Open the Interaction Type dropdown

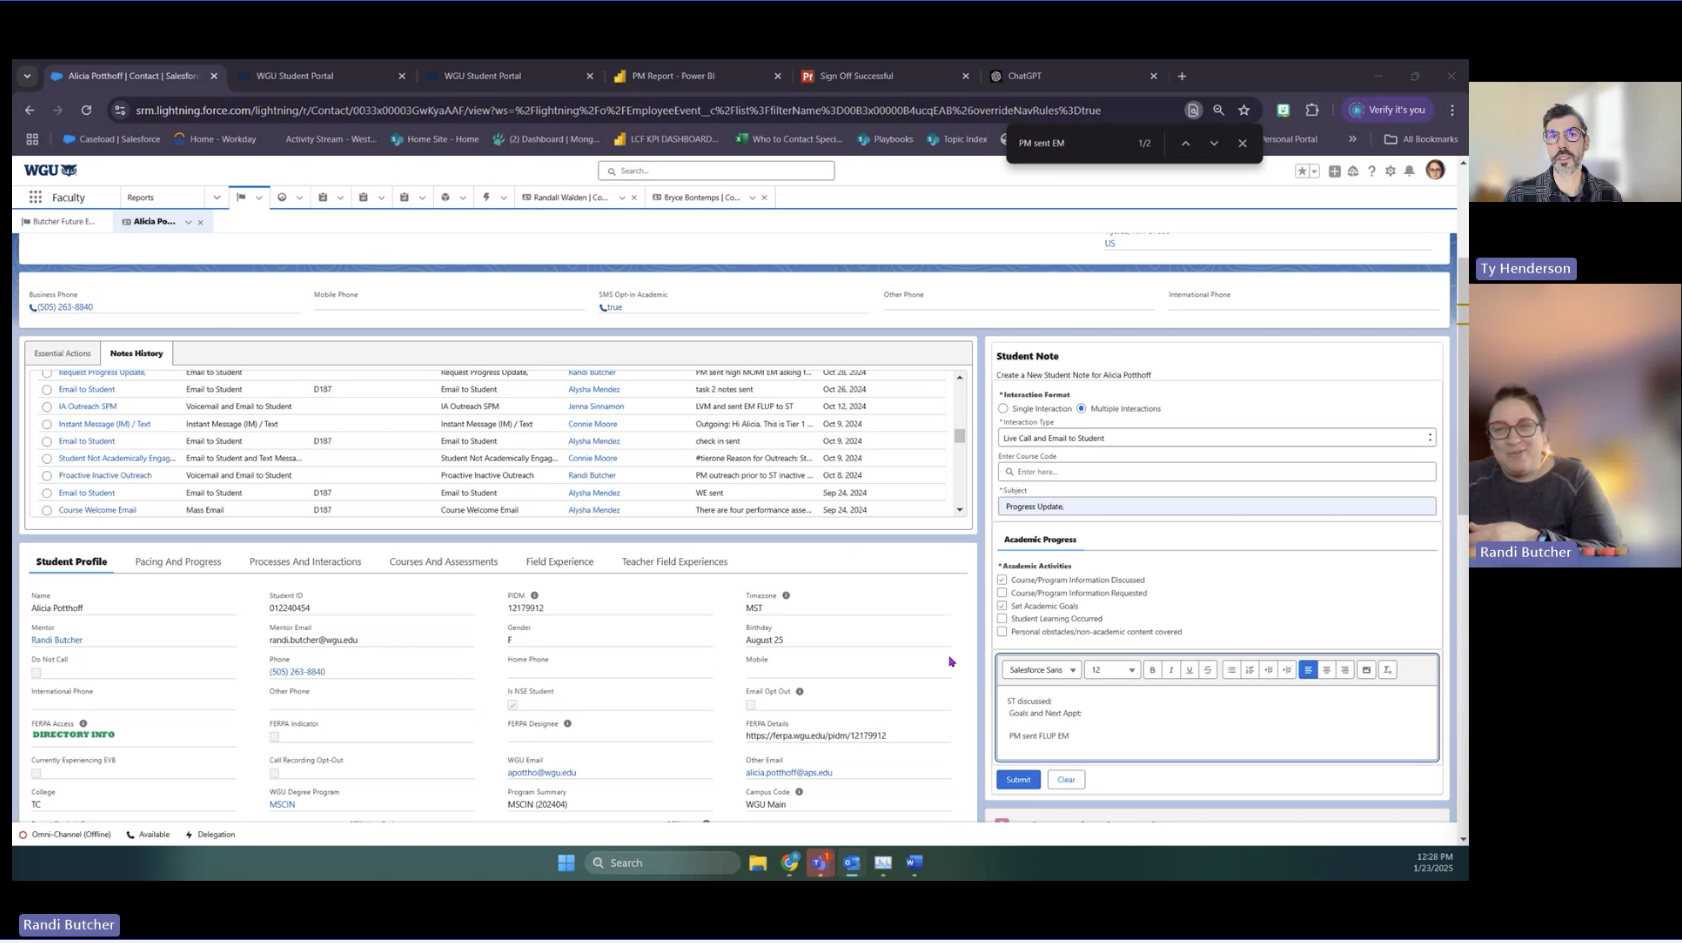coord(1216,438)
